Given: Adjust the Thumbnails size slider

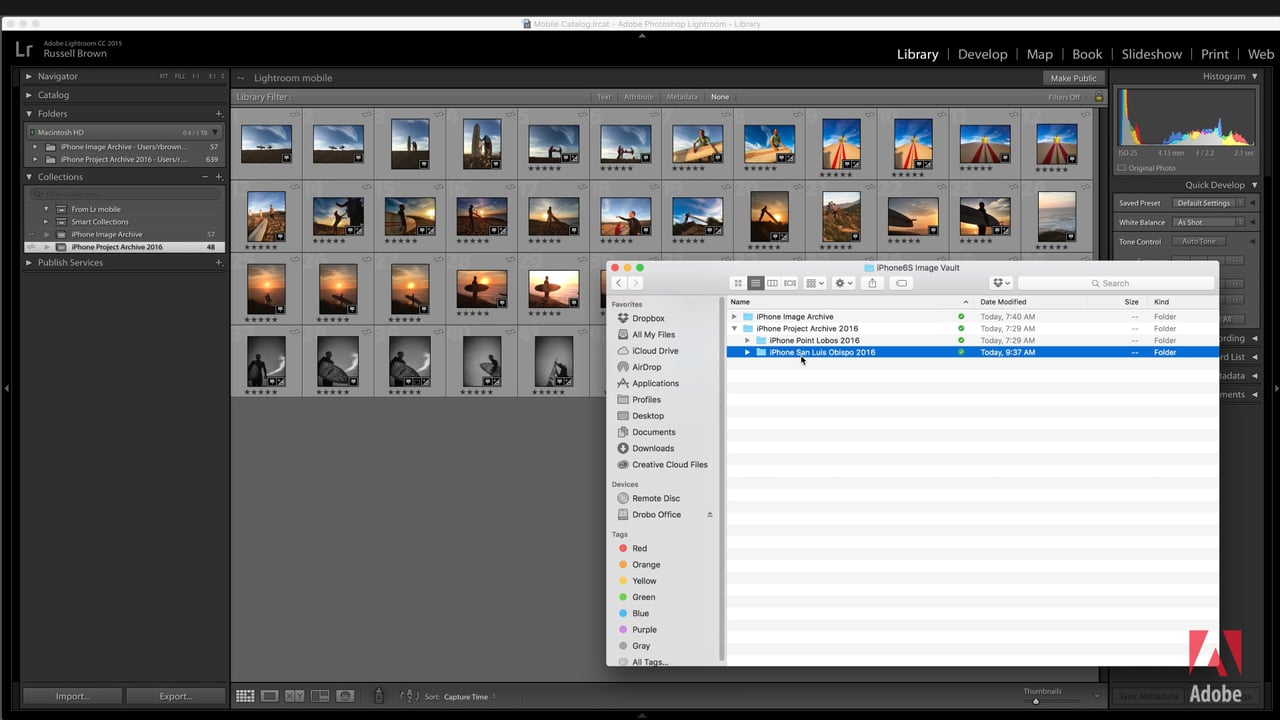Looking at the screenshot, I should pos(1035,701).
